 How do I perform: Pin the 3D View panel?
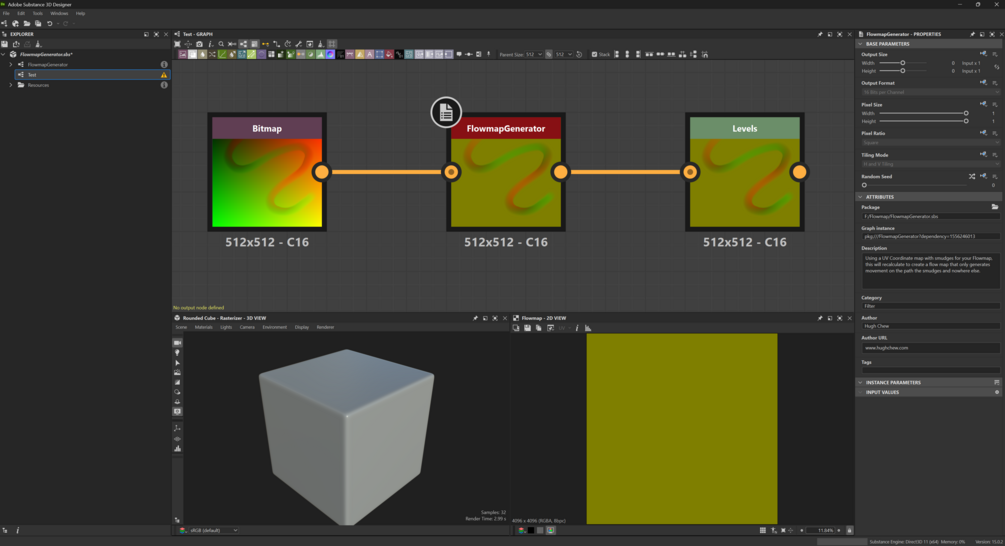point(475,318)
